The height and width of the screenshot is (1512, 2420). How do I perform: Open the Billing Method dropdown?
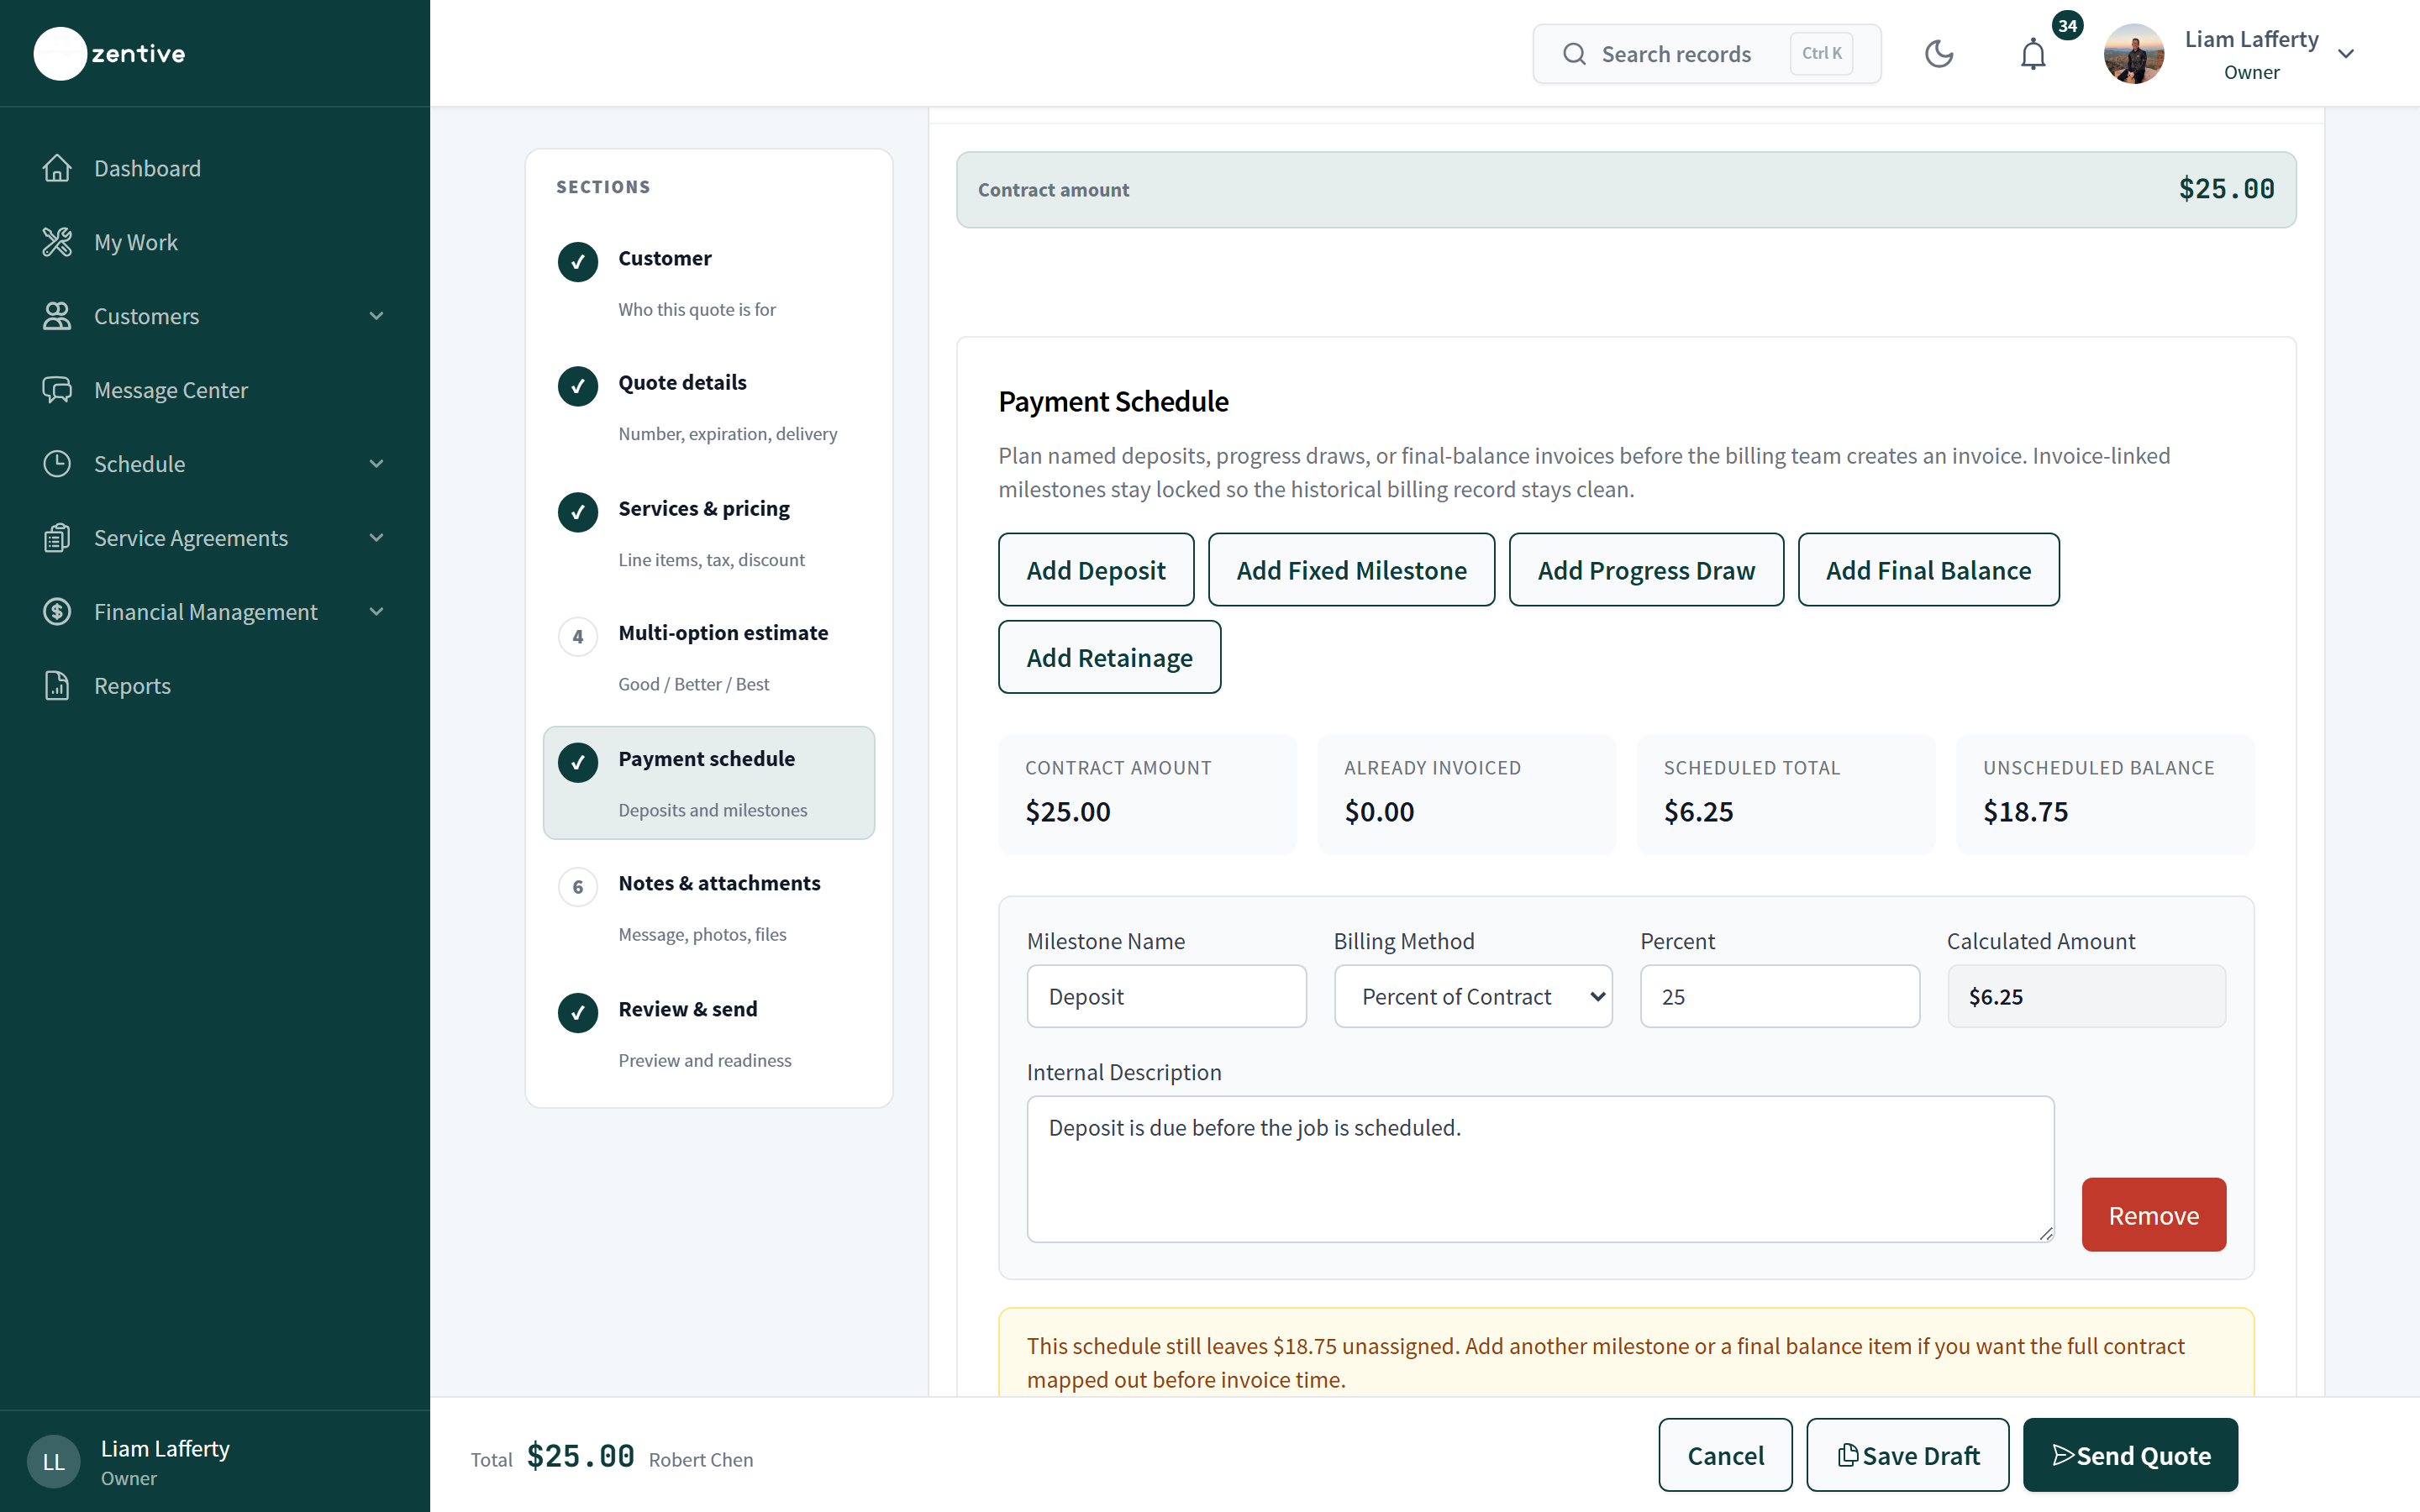tap(1473, 996)
